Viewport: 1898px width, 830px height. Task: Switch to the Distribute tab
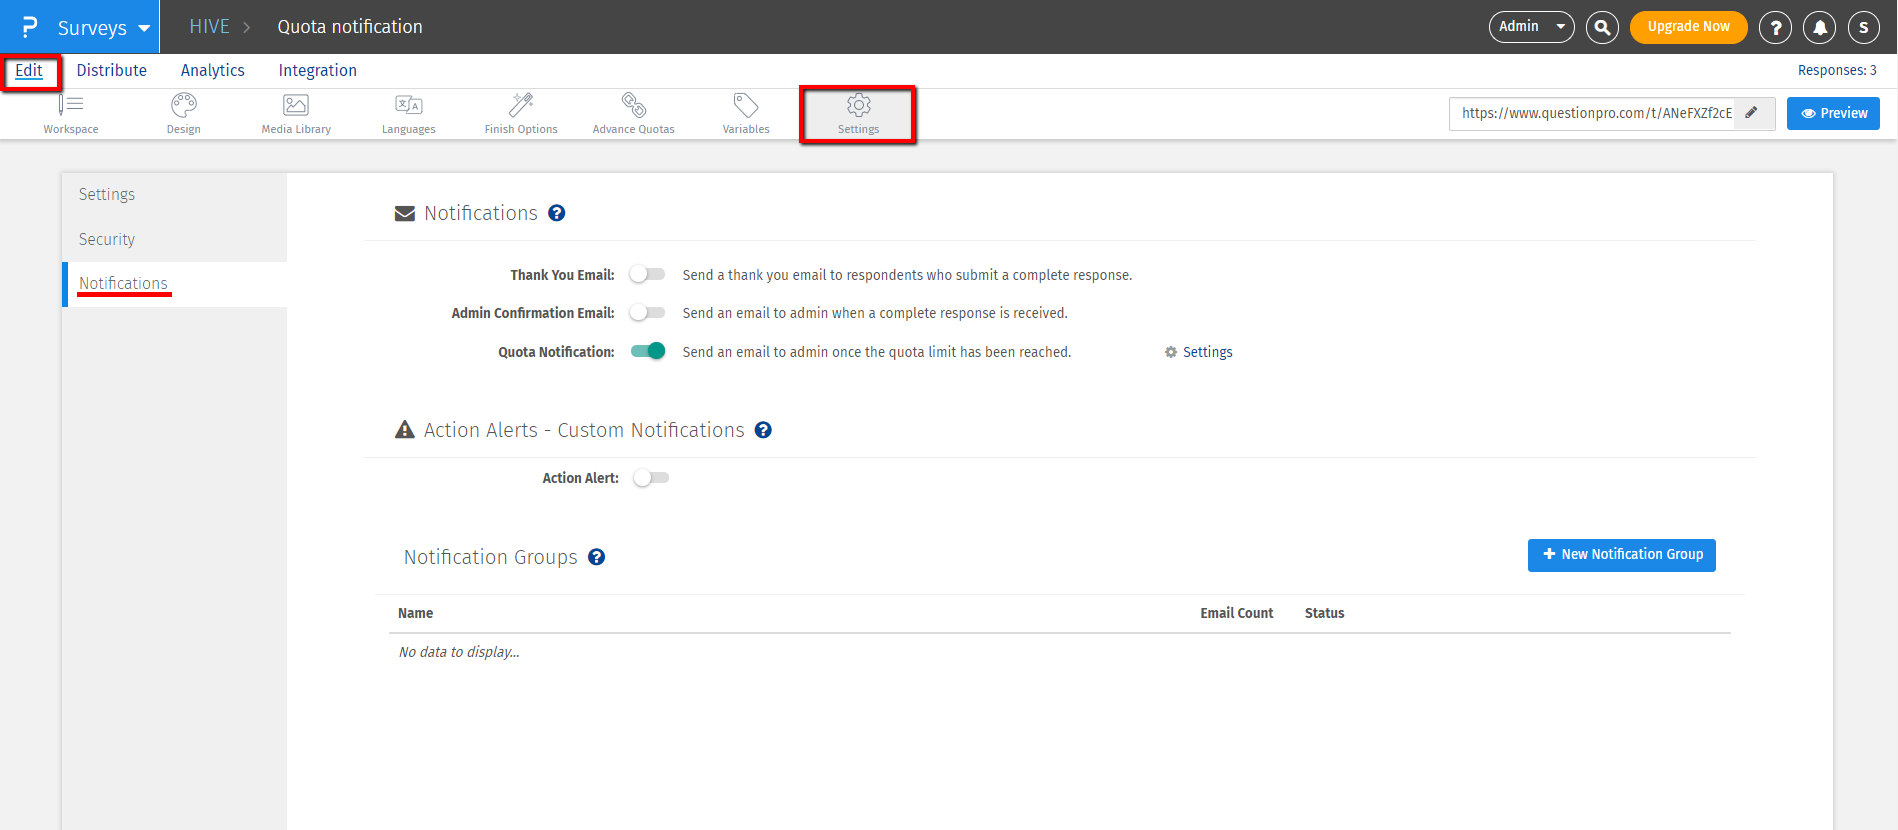[112, 70]
